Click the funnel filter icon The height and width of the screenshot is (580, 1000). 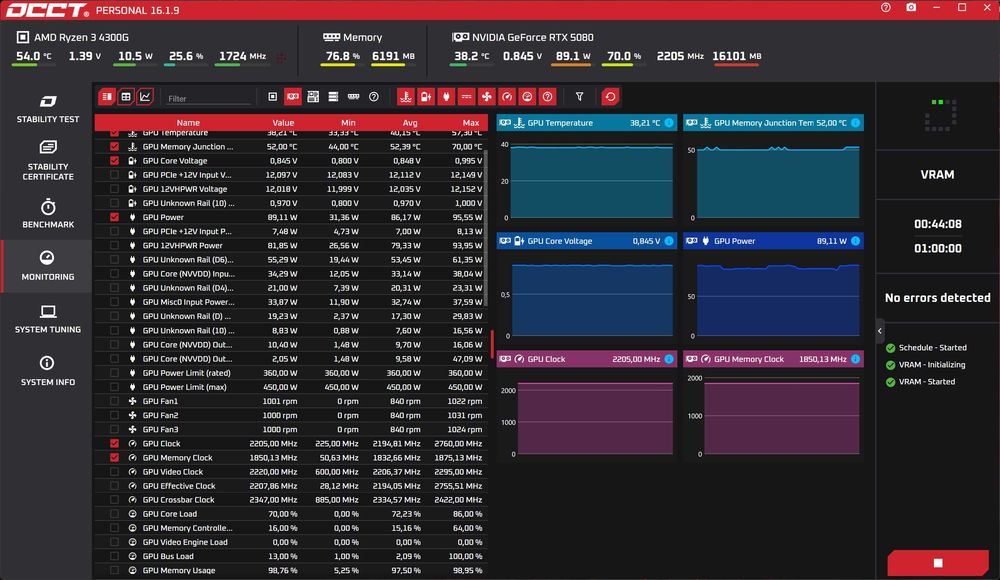(x=579, y=97)
